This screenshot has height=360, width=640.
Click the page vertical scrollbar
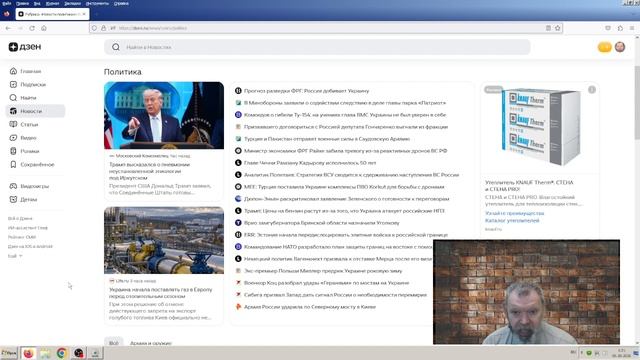click(637, 102)
